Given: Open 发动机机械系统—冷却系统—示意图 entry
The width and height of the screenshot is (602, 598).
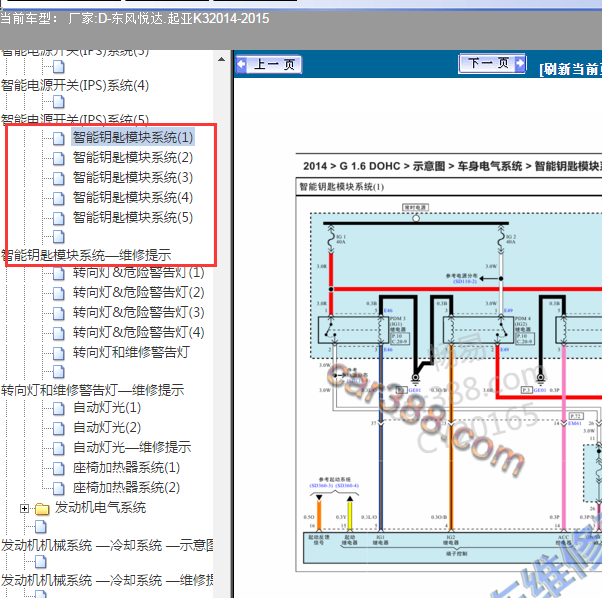Looking at the screenshot, I should coord(107,545).
